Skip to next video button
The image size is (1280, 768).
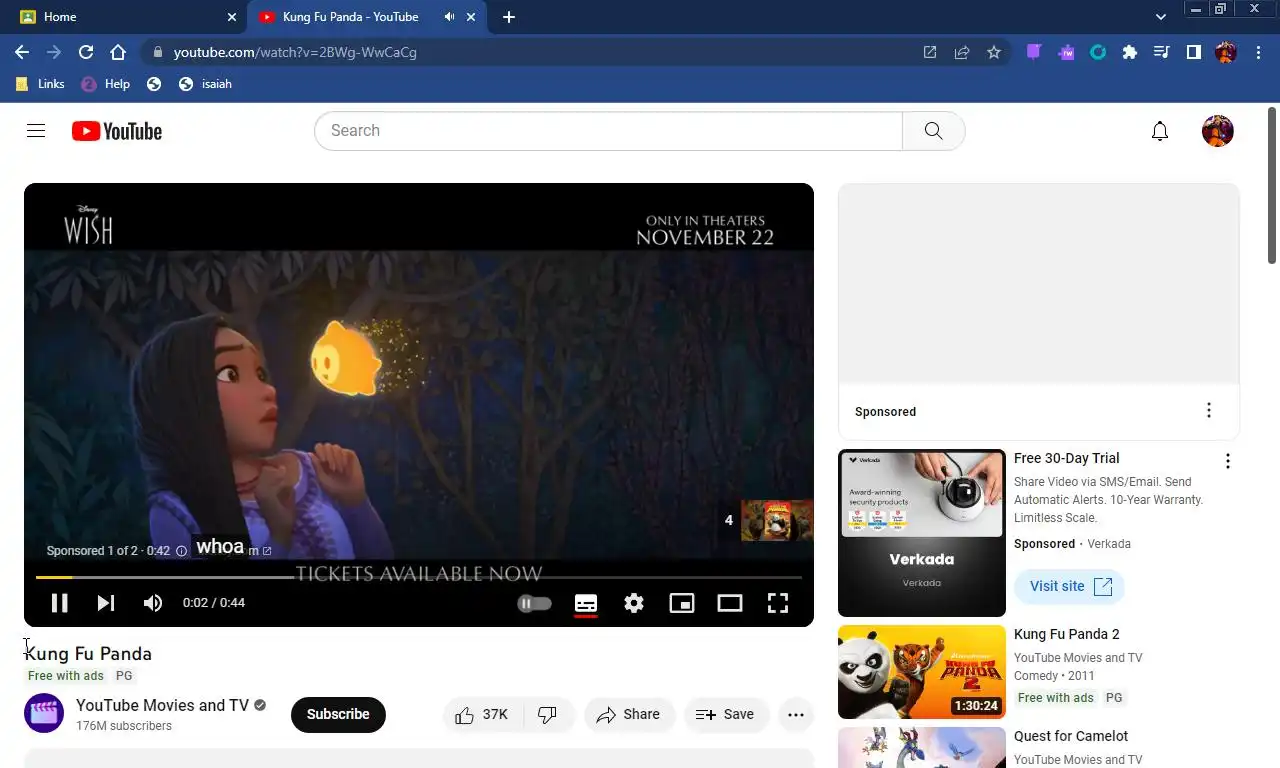(106, 603)
